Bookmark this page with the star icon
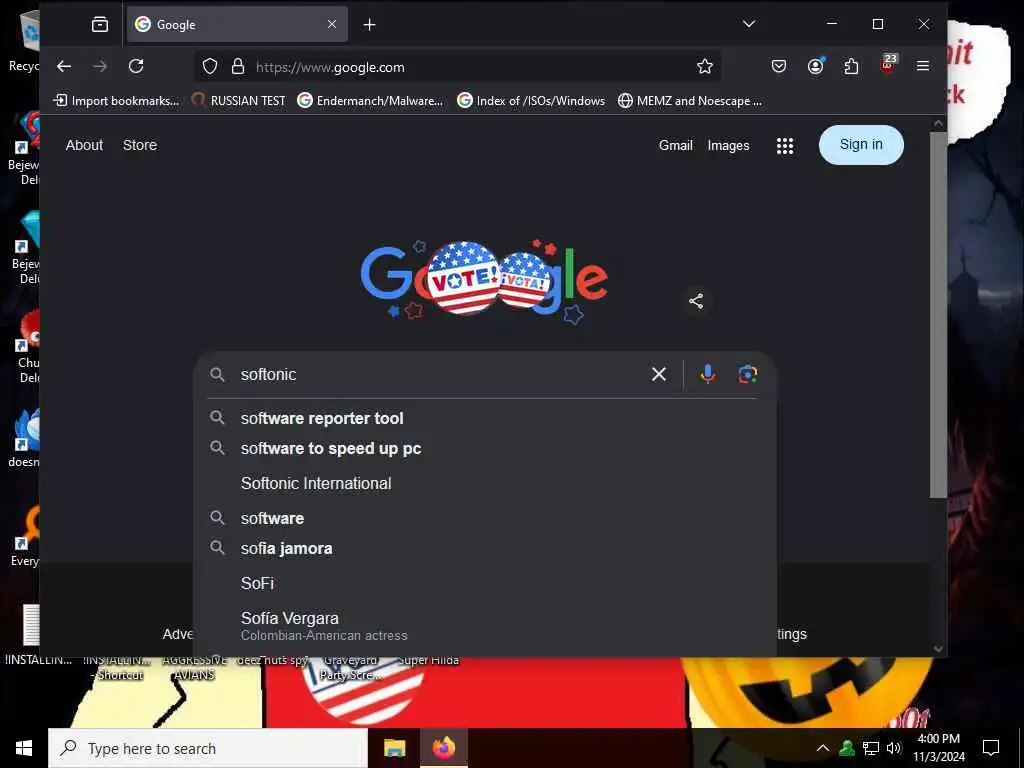This screenshot has height=768, width=1024. click(x=705, y=66)
